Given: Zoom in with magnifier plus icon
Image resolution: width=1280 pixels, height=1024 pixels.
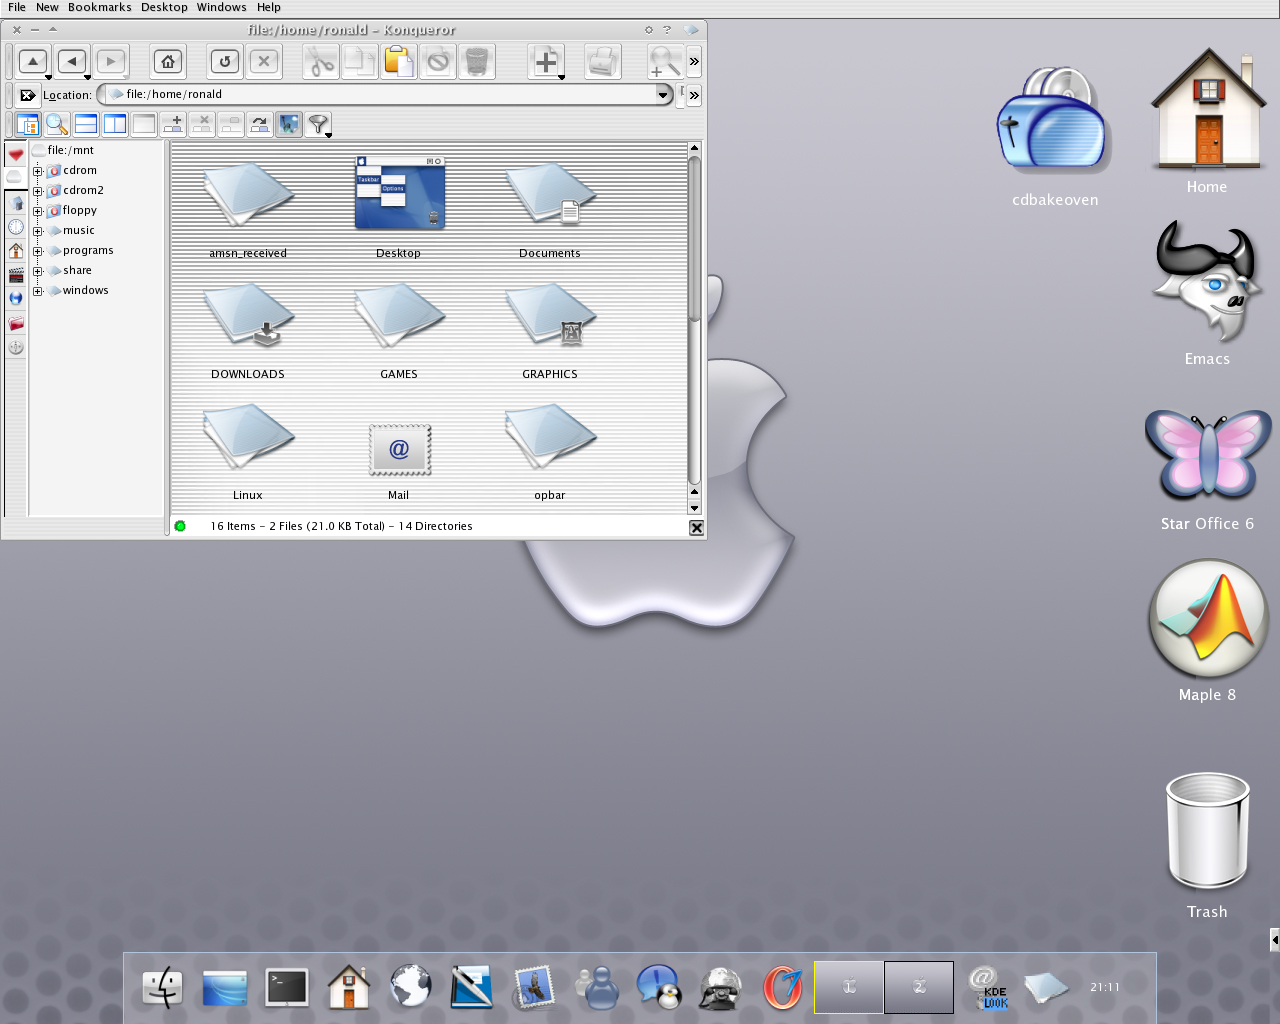Looking at the screenshot, I should [665, 62].
